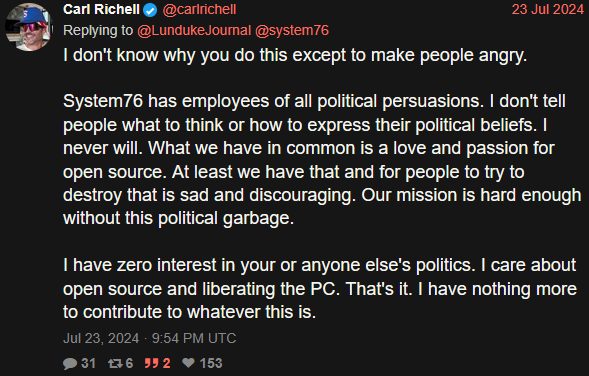589x376 pixels.
Task: Click the retweet arrows icon
Action: (x=115, y=363)
